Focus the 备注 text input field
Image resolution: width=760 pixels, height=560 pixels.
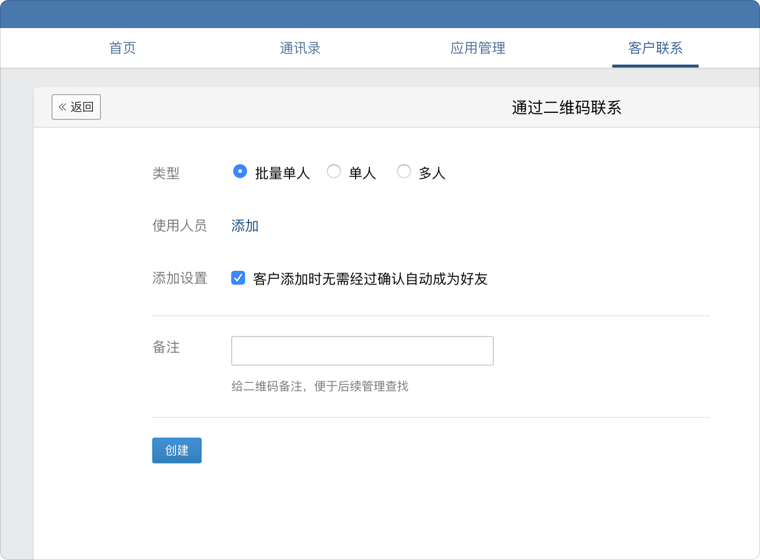tap(363, 351)
